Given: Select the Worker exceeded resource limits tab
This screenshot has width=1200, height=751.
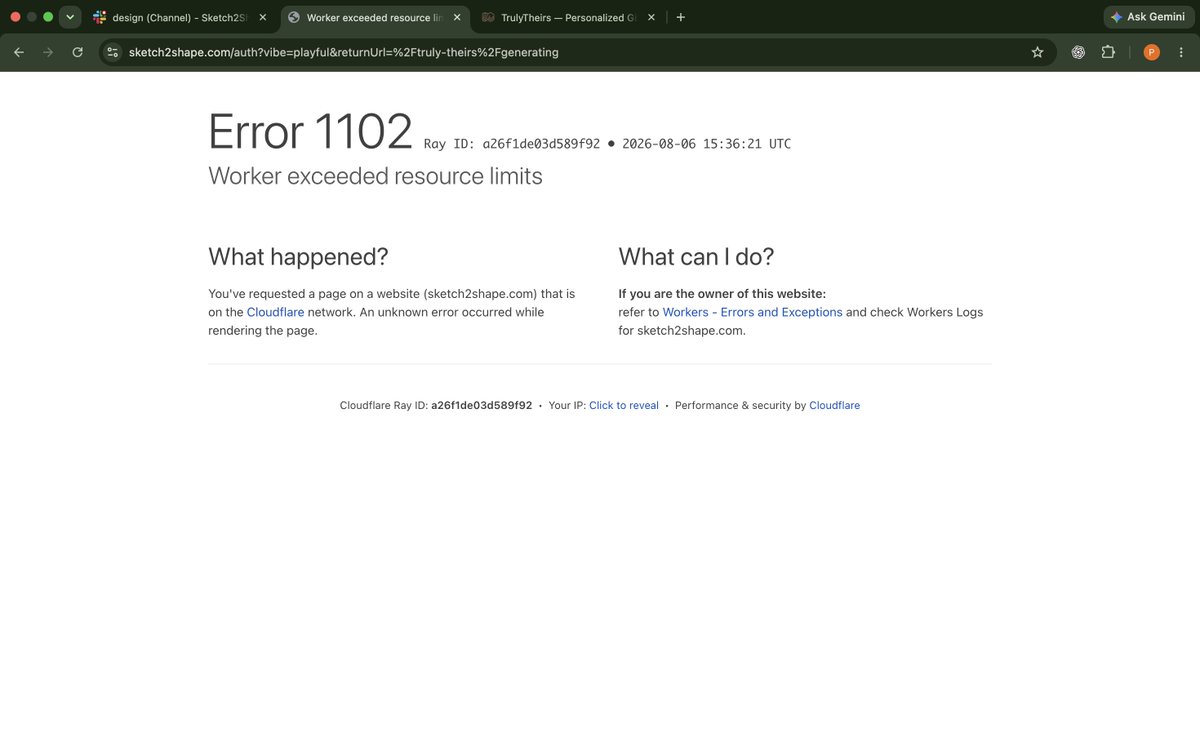Looking at the screenshot, I should click(x=374, y=17).
